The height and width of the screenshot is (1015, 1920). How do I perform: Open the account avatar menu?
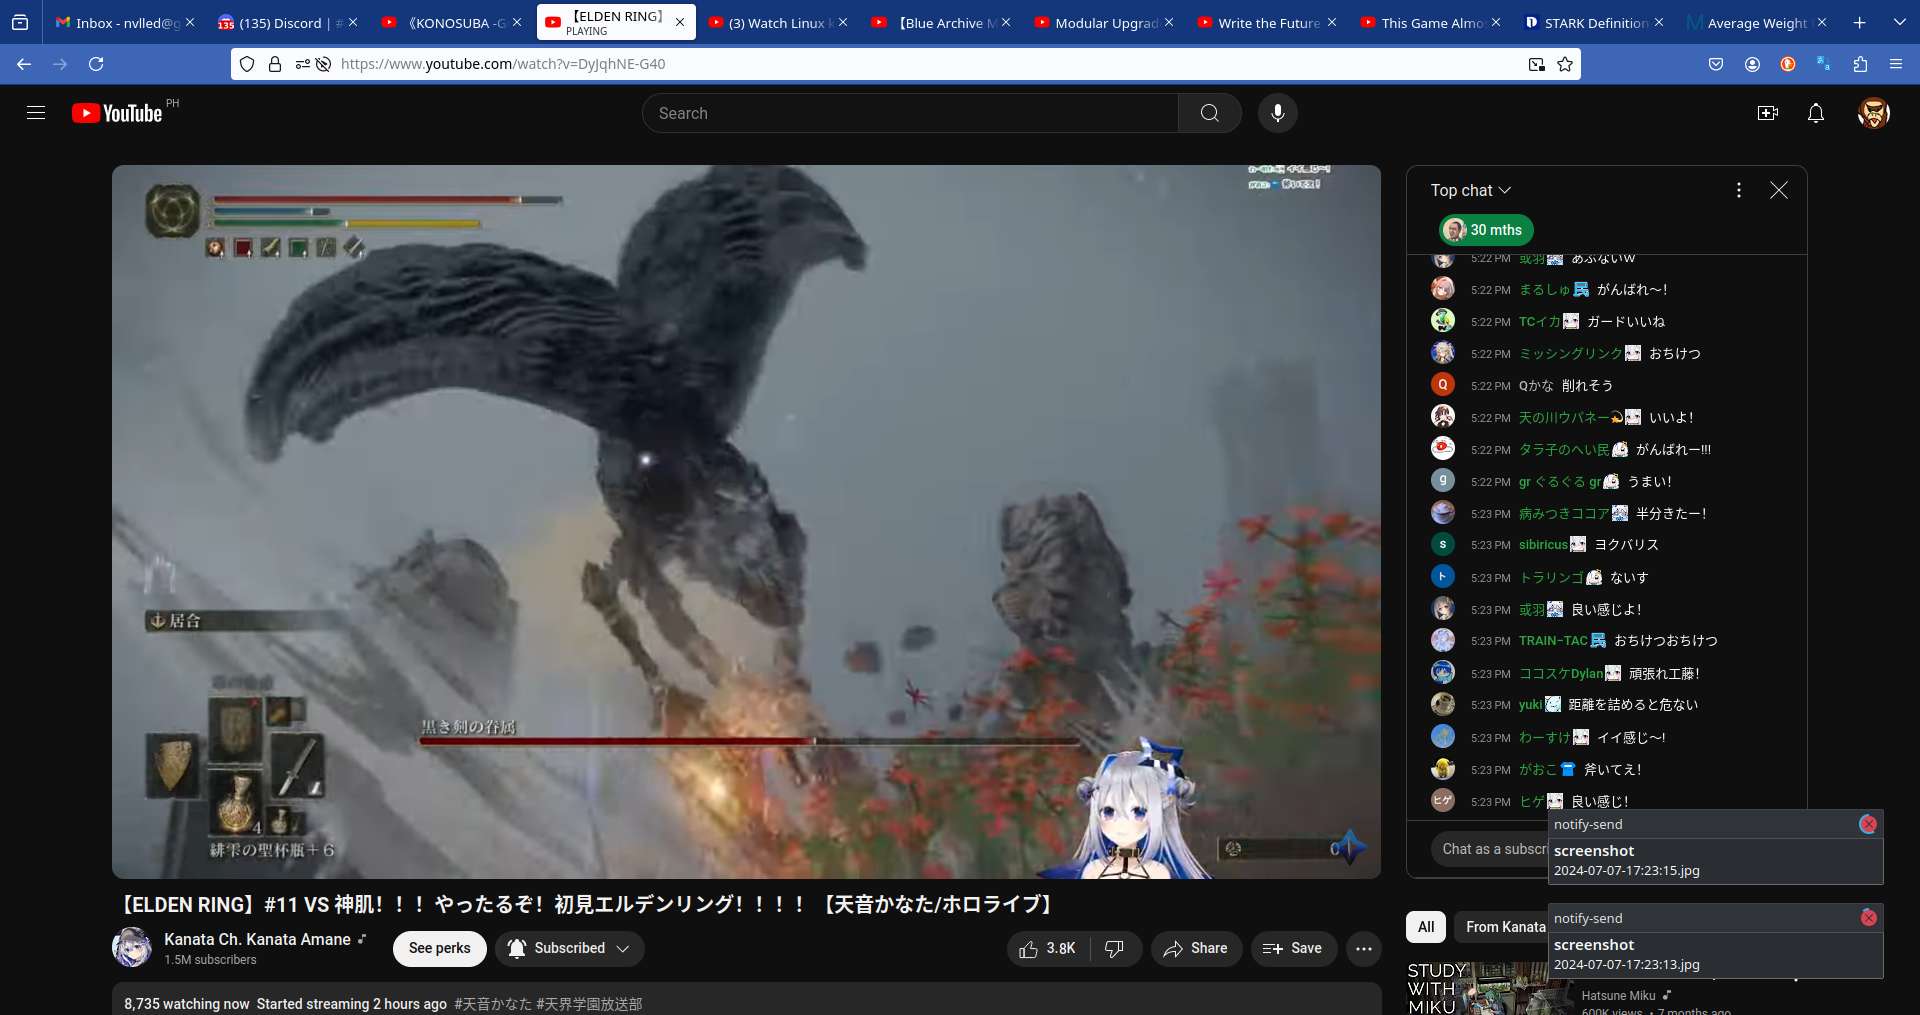click(1874, 113)
